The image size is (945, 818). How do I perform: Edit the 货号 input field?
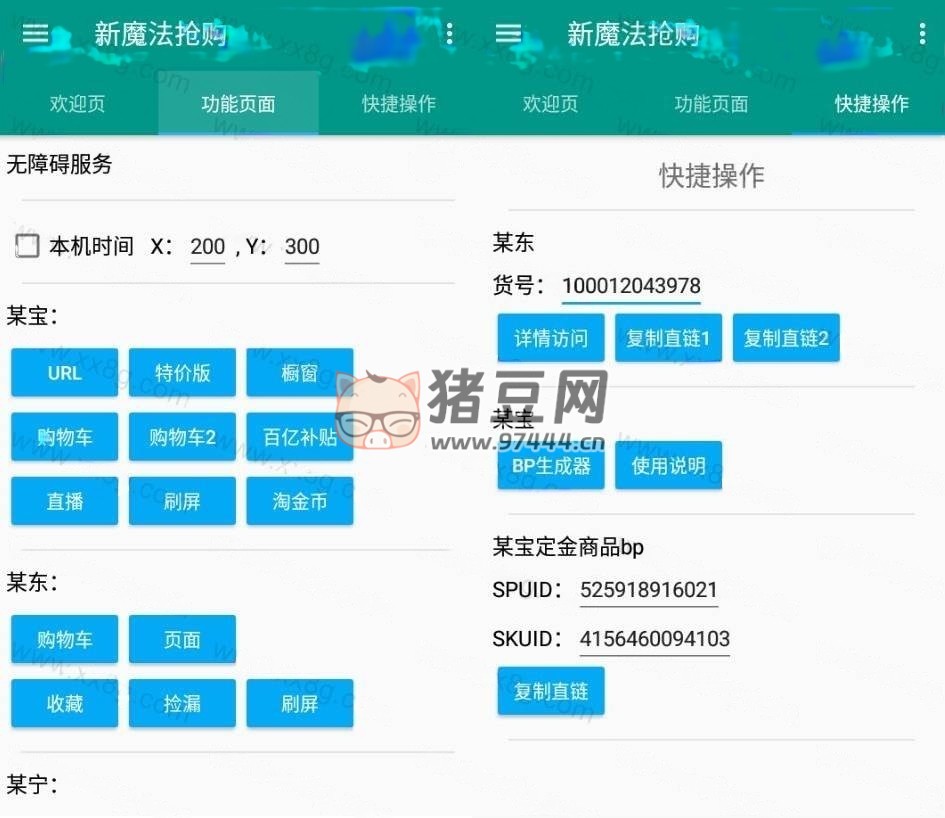pos(631,286)
